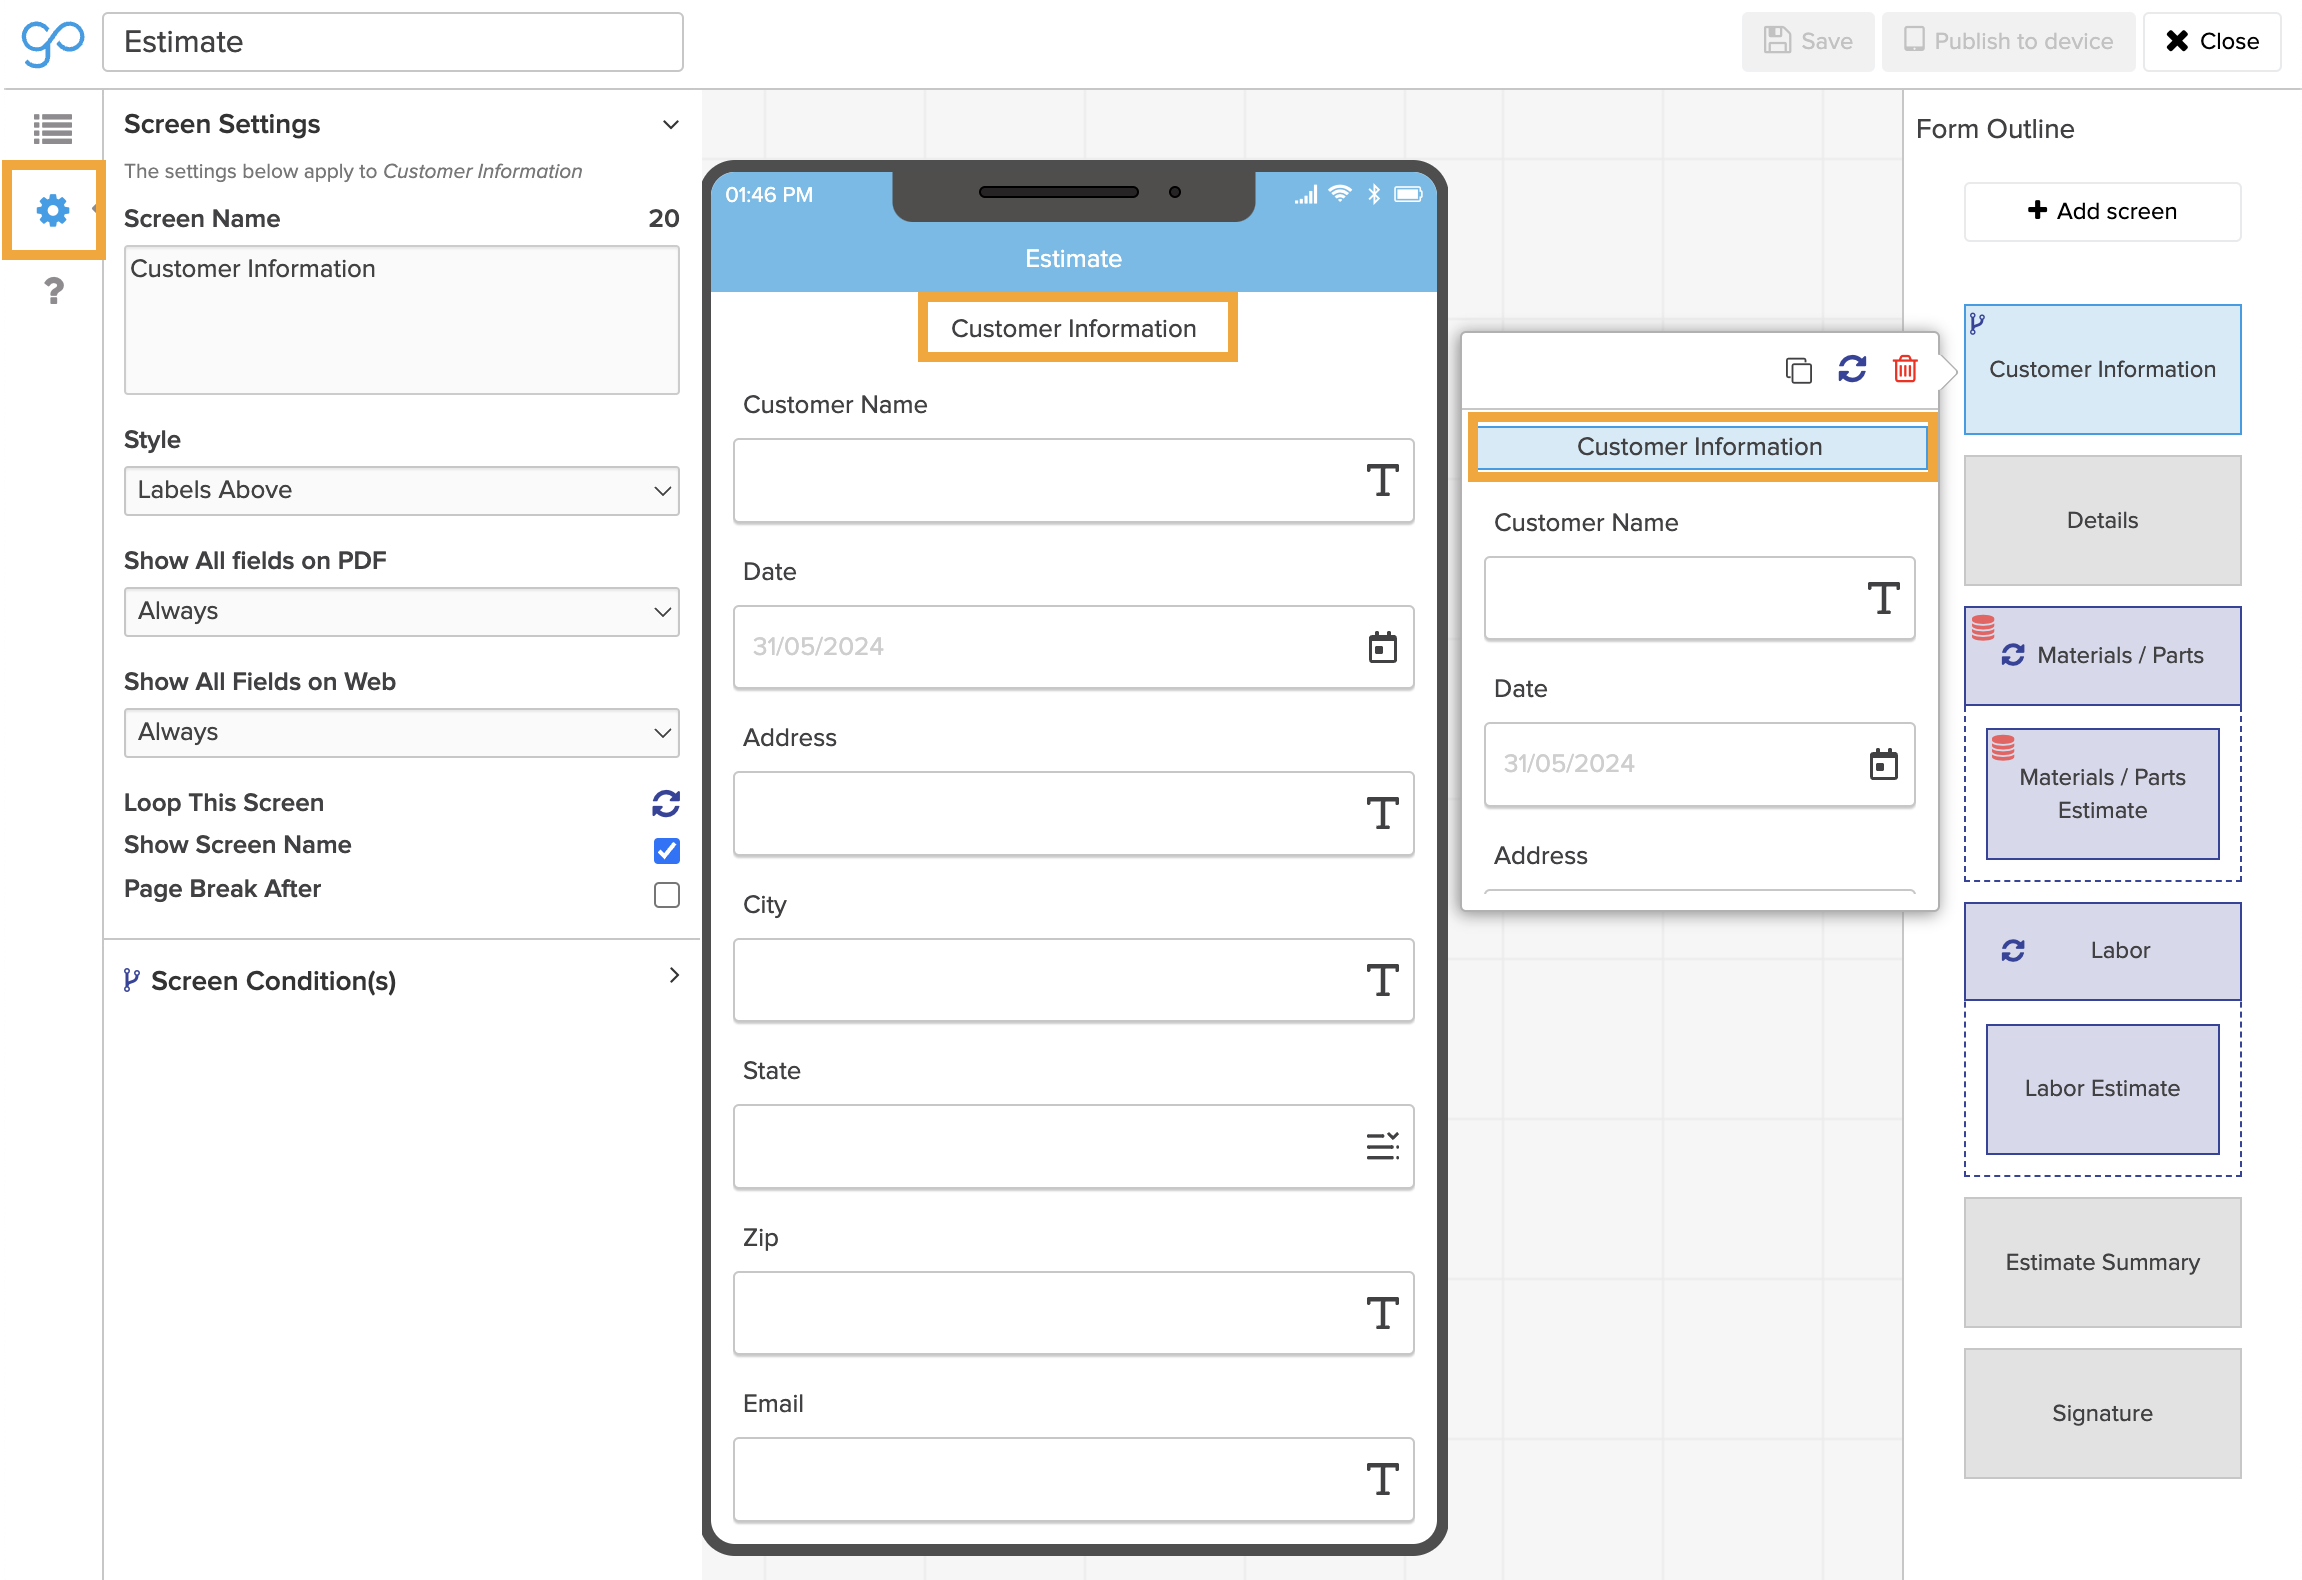This screenshot has height=1580, width=2302.
Task: Click the State field selection list icon
Action: (1382, 1146)
